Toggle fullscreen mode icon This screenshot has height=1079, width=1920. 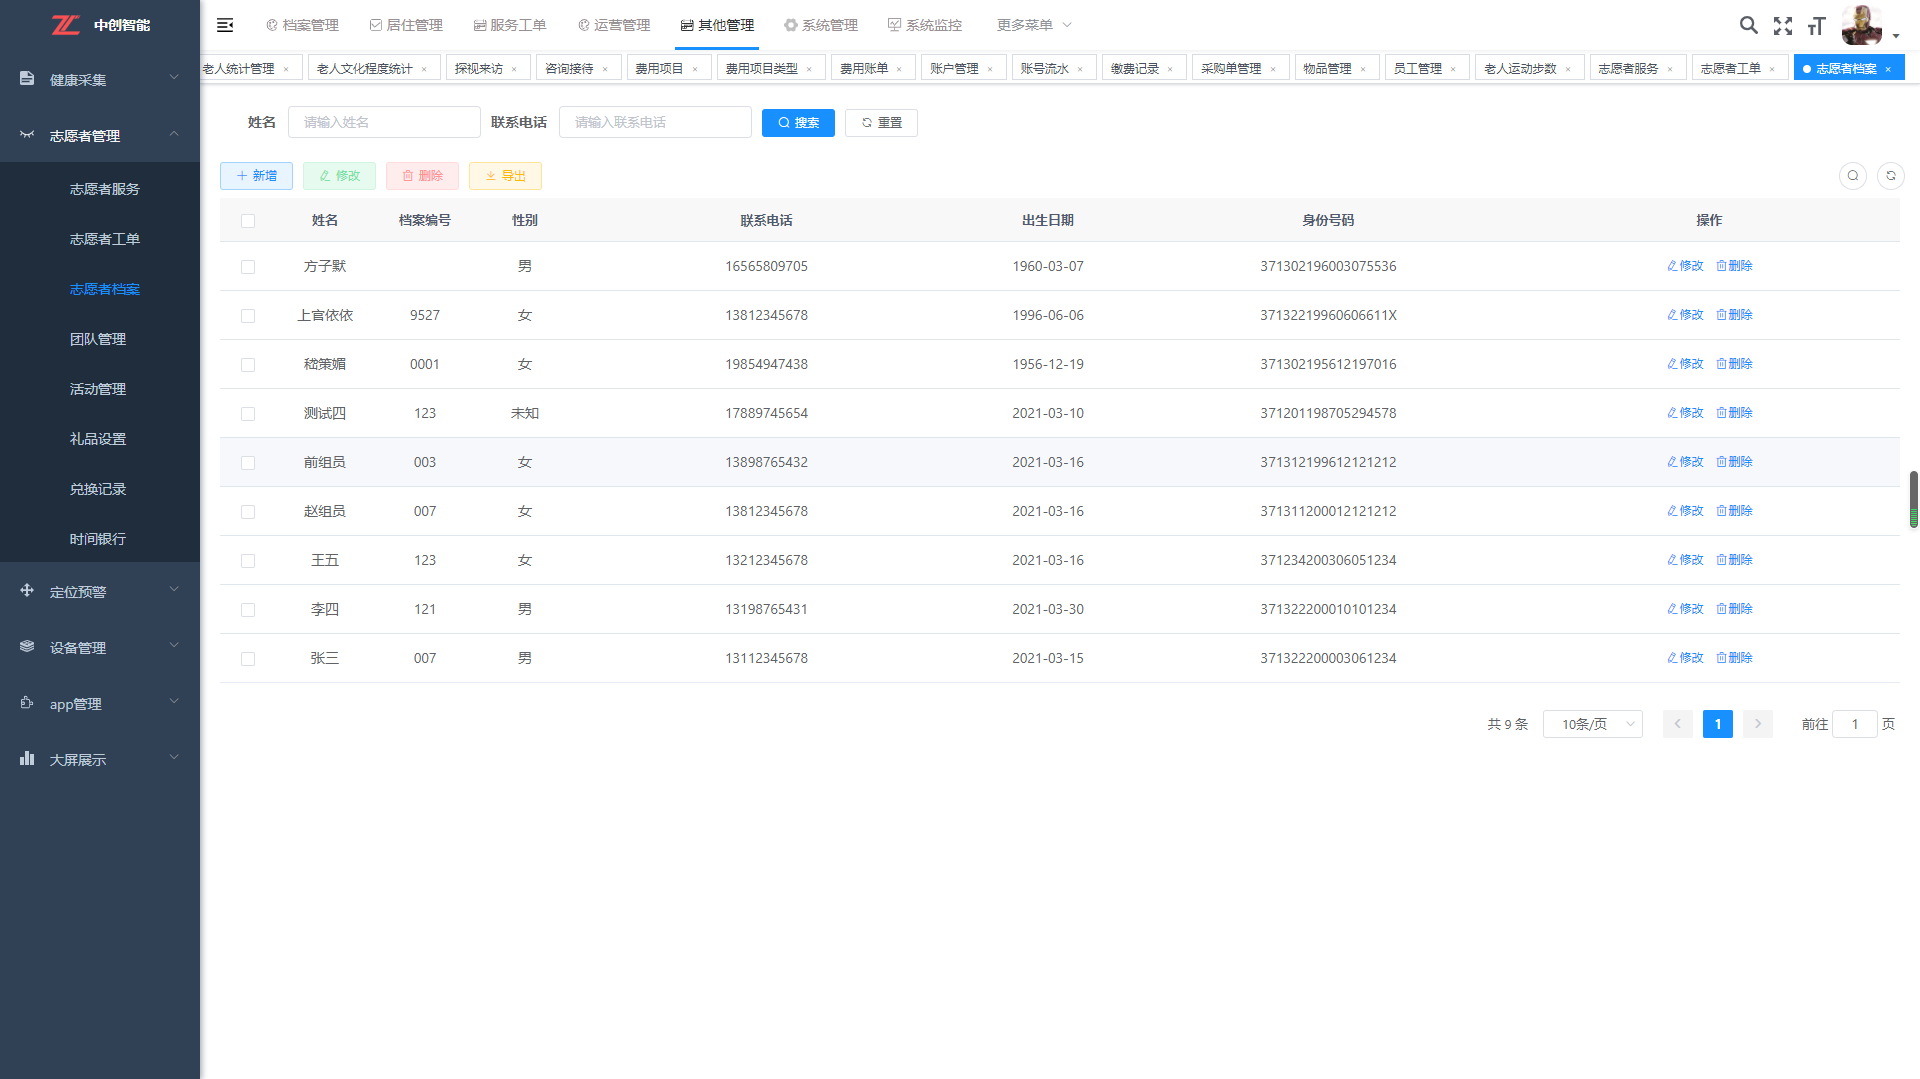1783,26
